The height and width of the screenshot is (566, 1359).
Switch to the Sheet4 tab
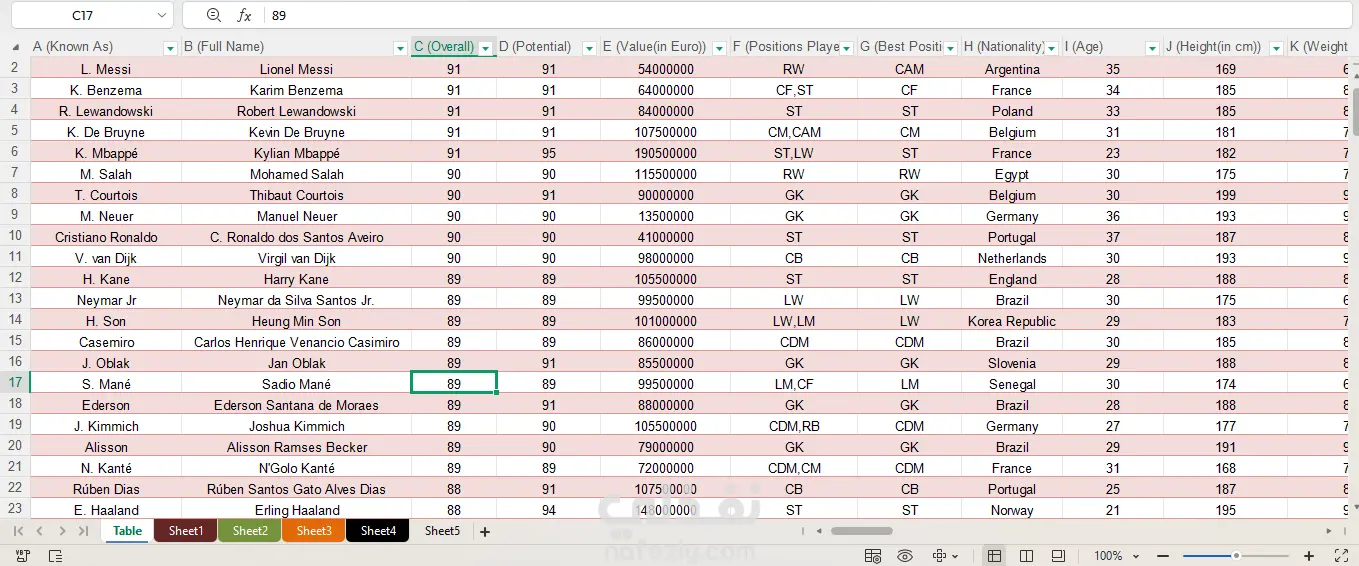(x=378, y=531)
